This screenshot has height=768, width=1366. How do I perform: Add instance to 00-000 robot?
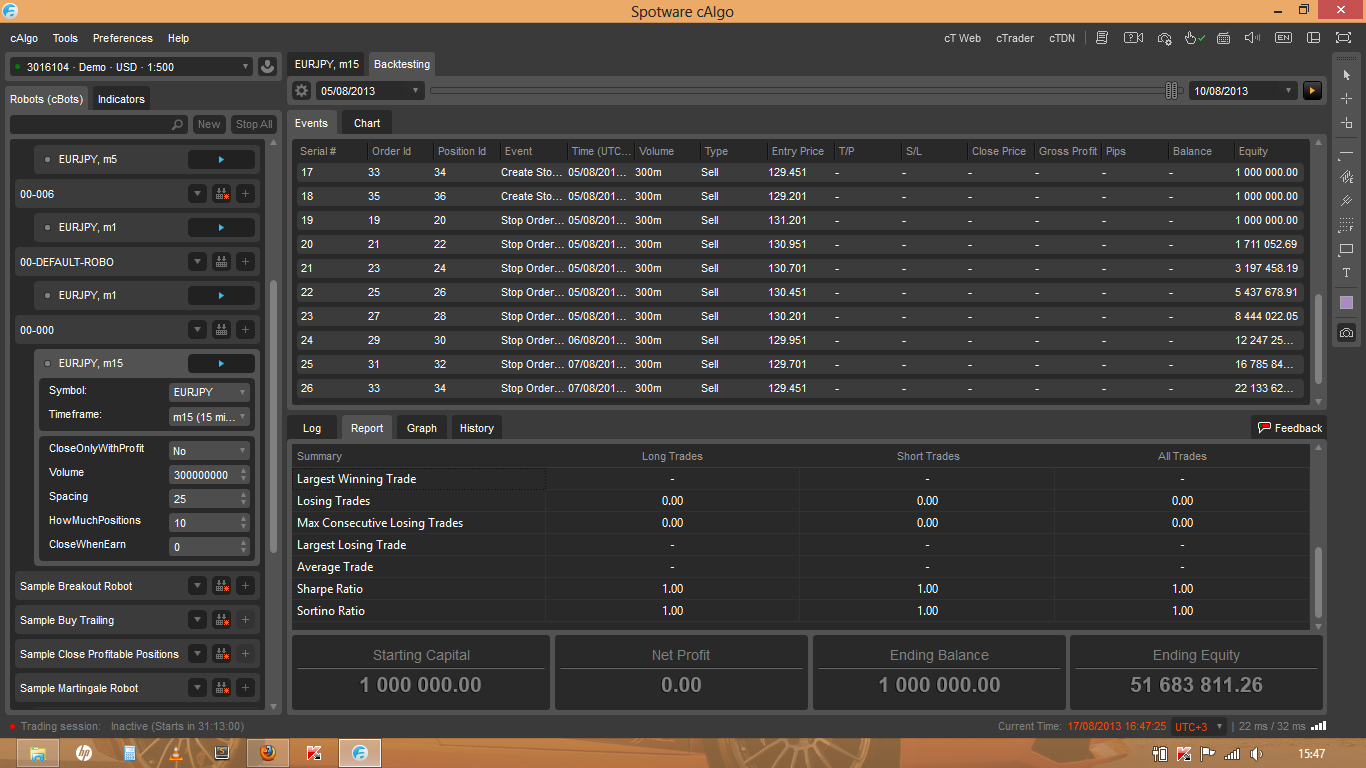tap(246, 330)
